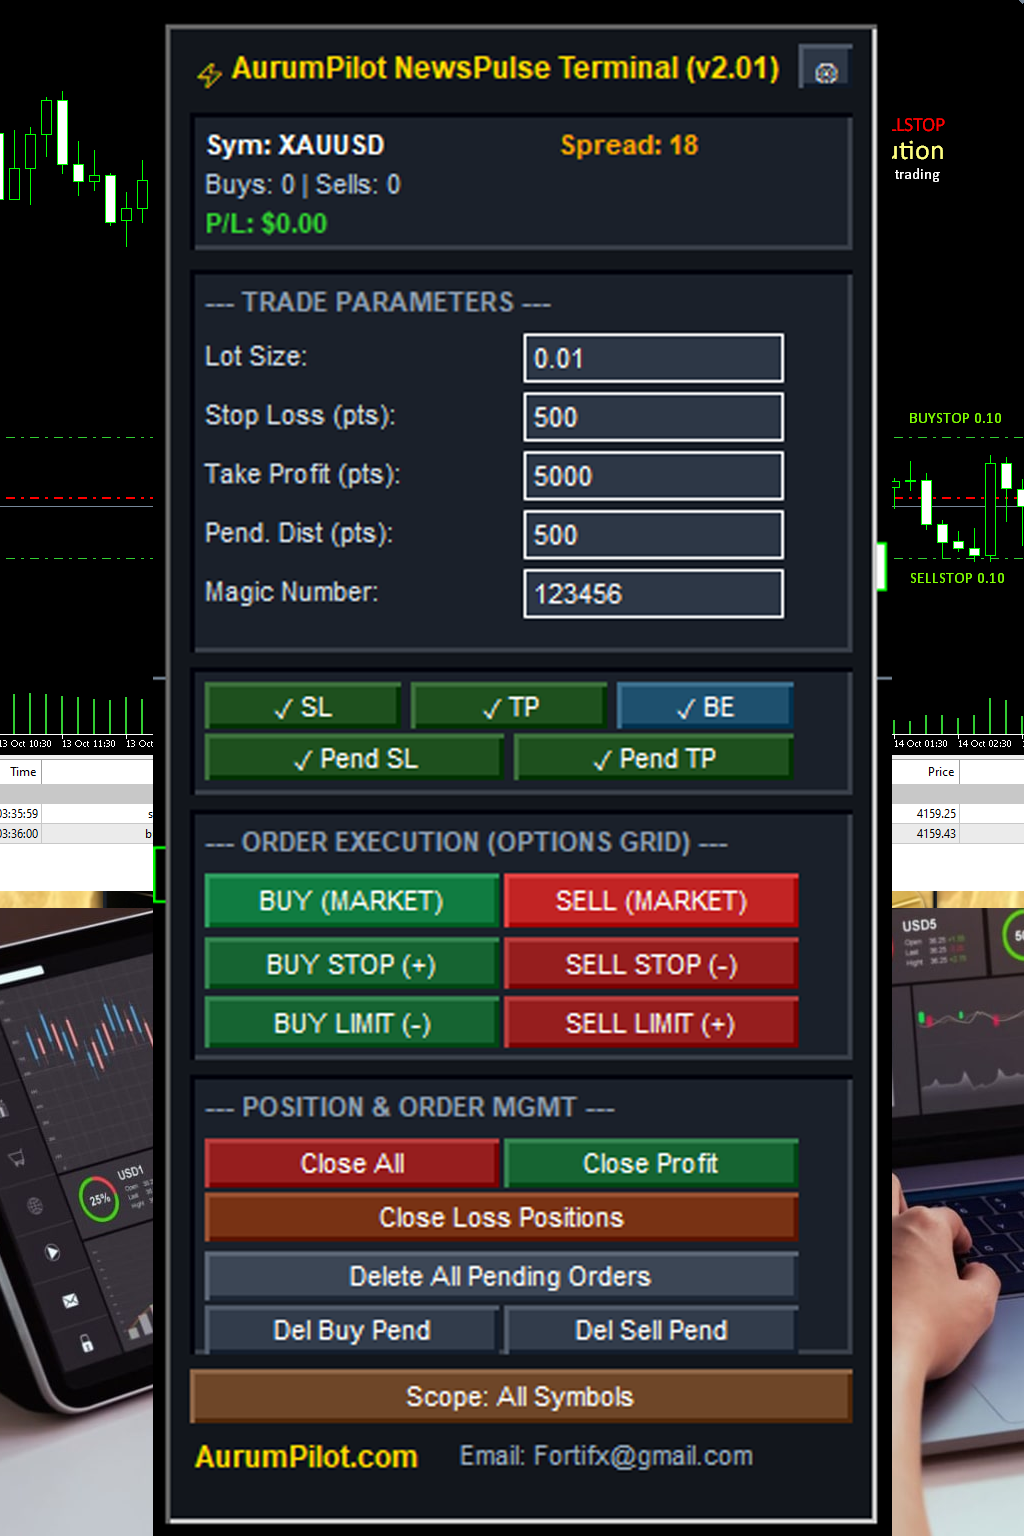Toggle the TP option
The image size is (1024, 1536).
tap(509, 707)
